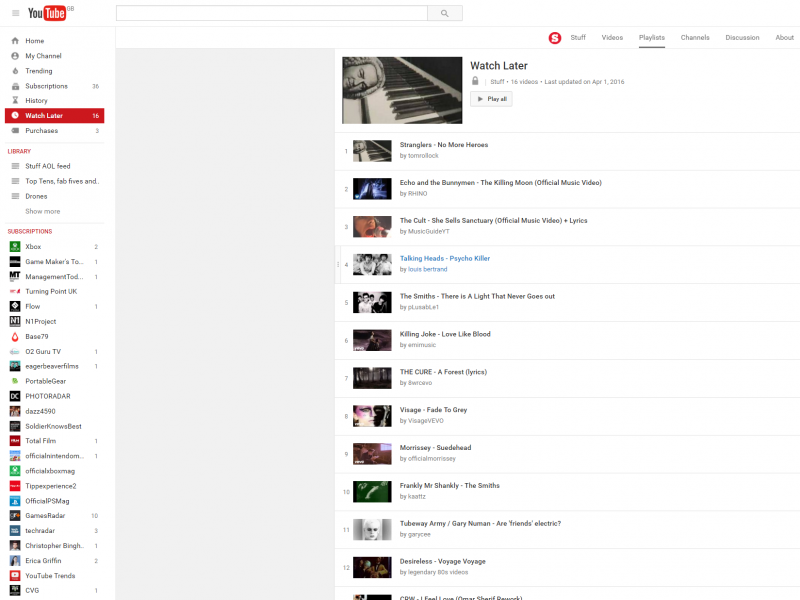Screen dimensions: 800x600
Task: Click inside the search input field
Action: tap(271, 13)
